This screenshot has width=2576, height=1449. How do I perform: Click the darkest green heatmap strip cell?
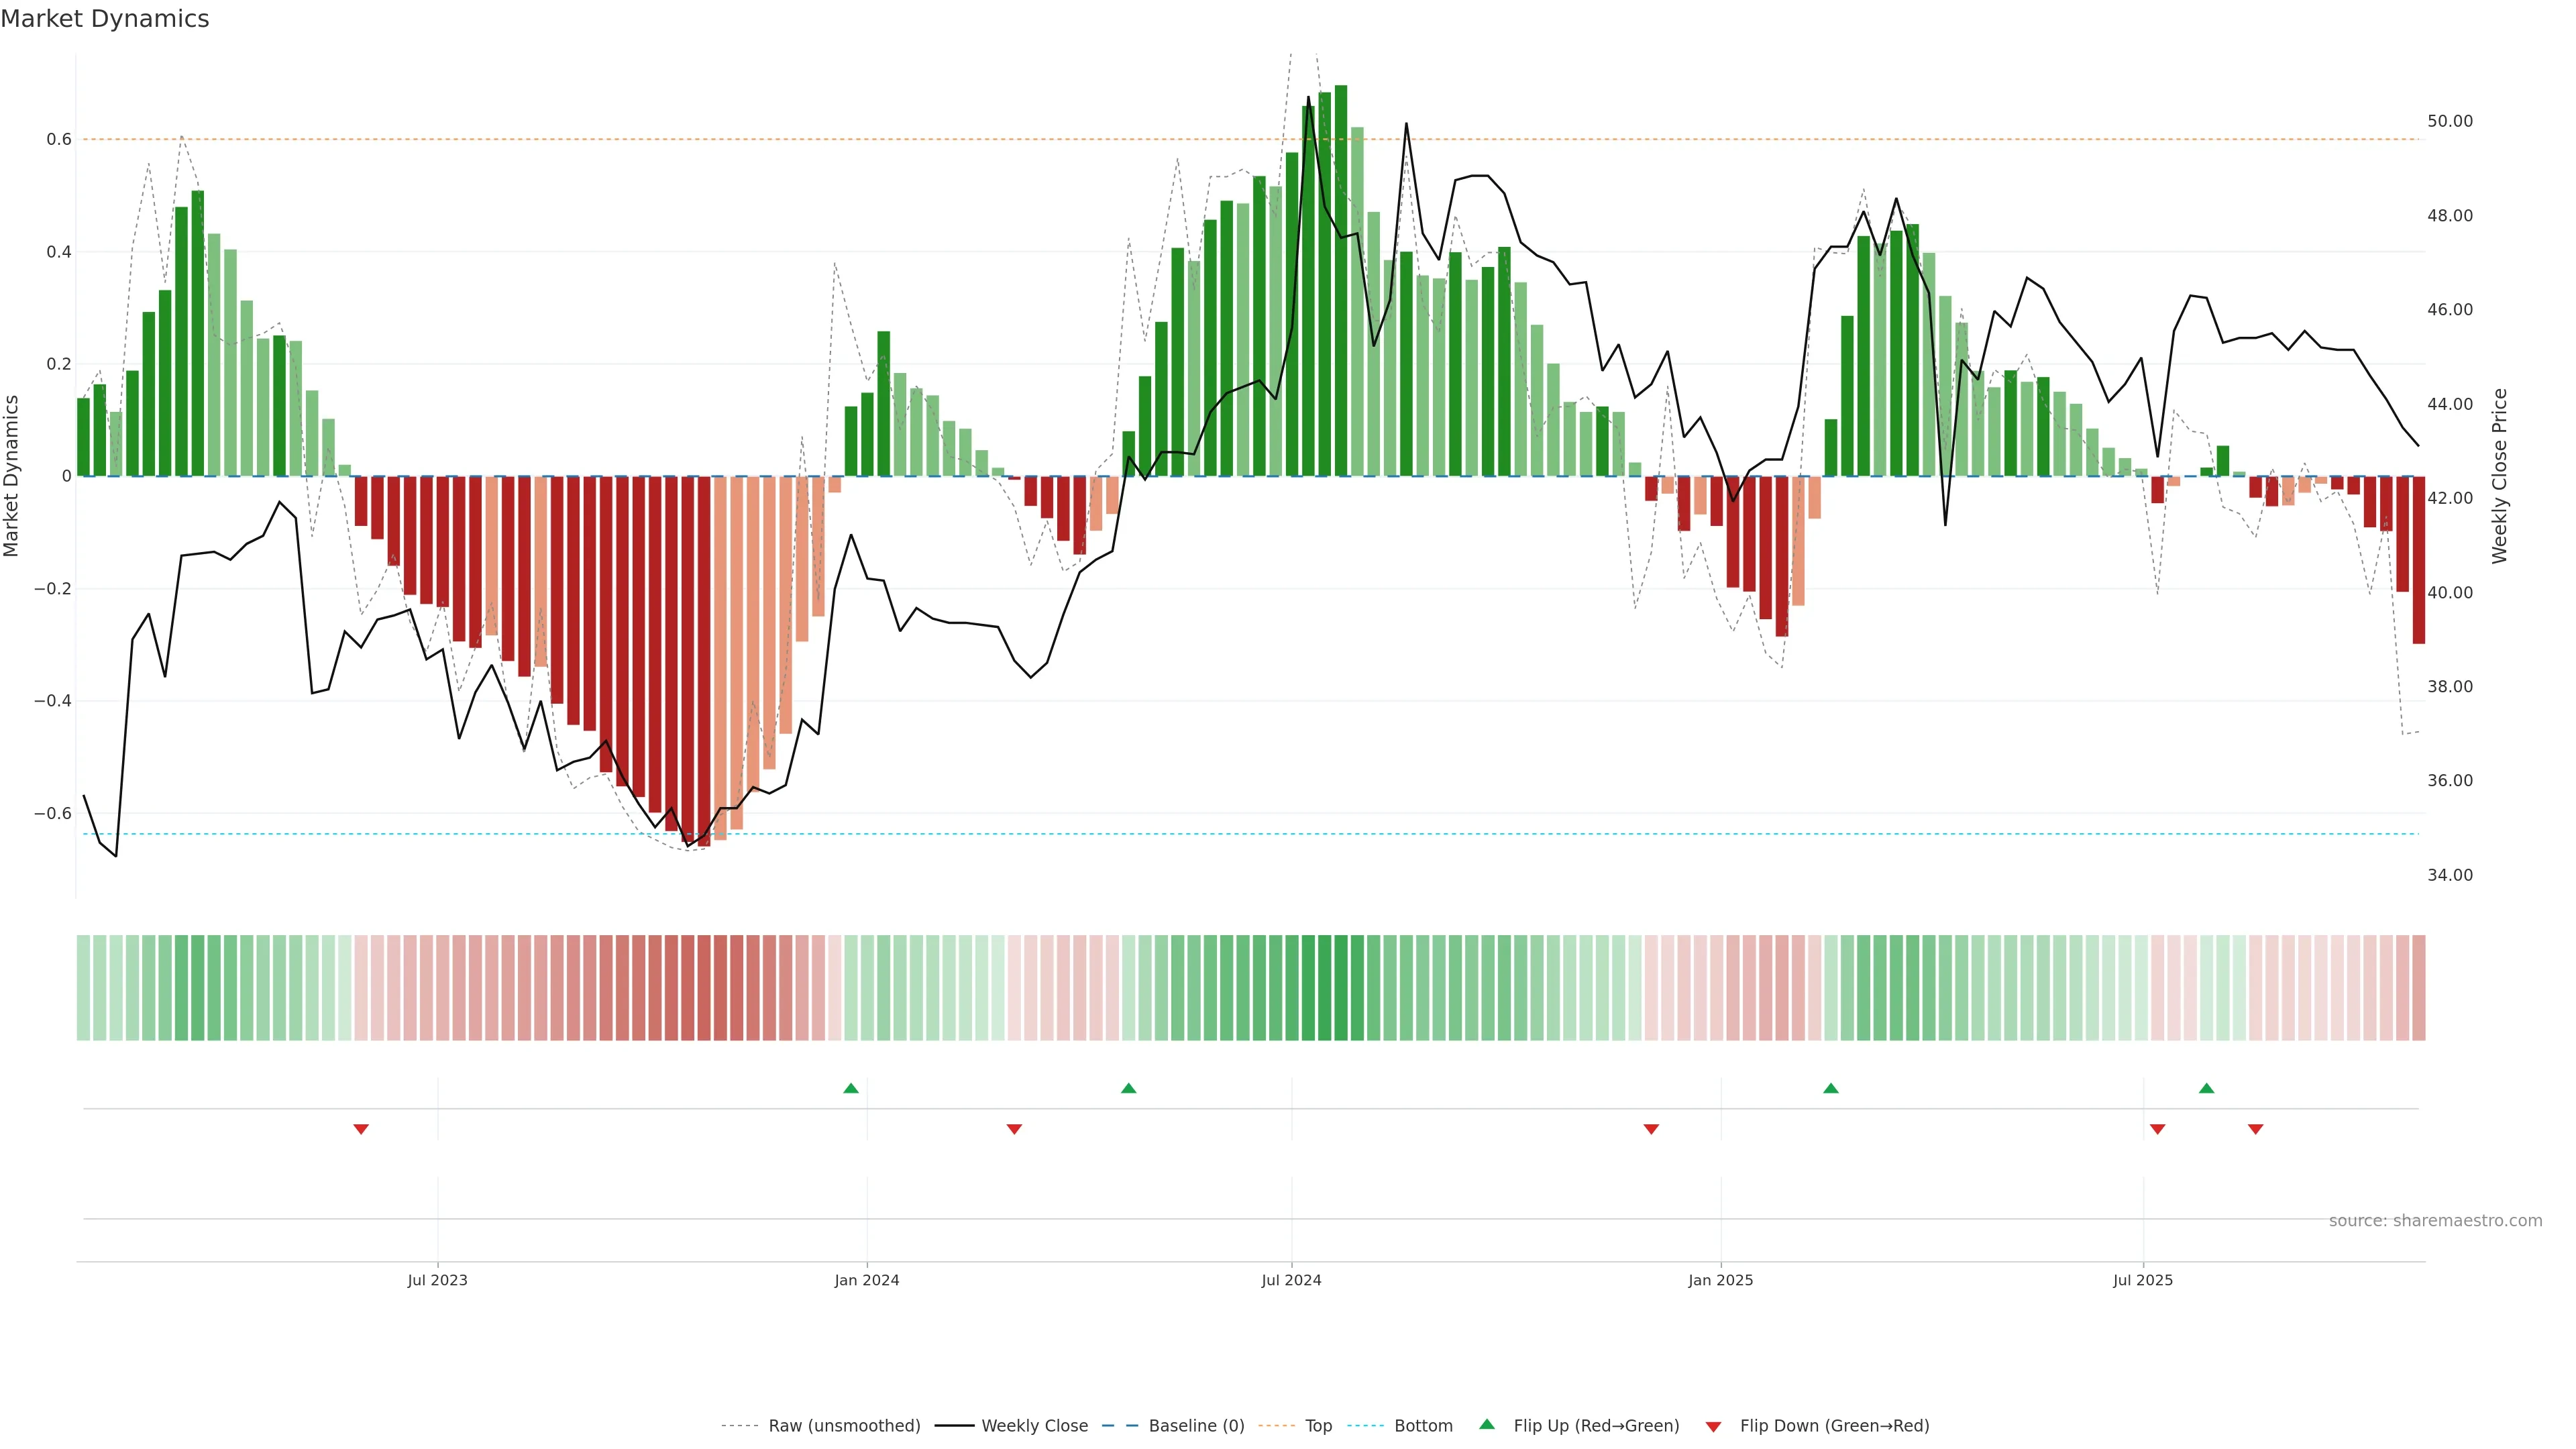[x=1340, y=988]
